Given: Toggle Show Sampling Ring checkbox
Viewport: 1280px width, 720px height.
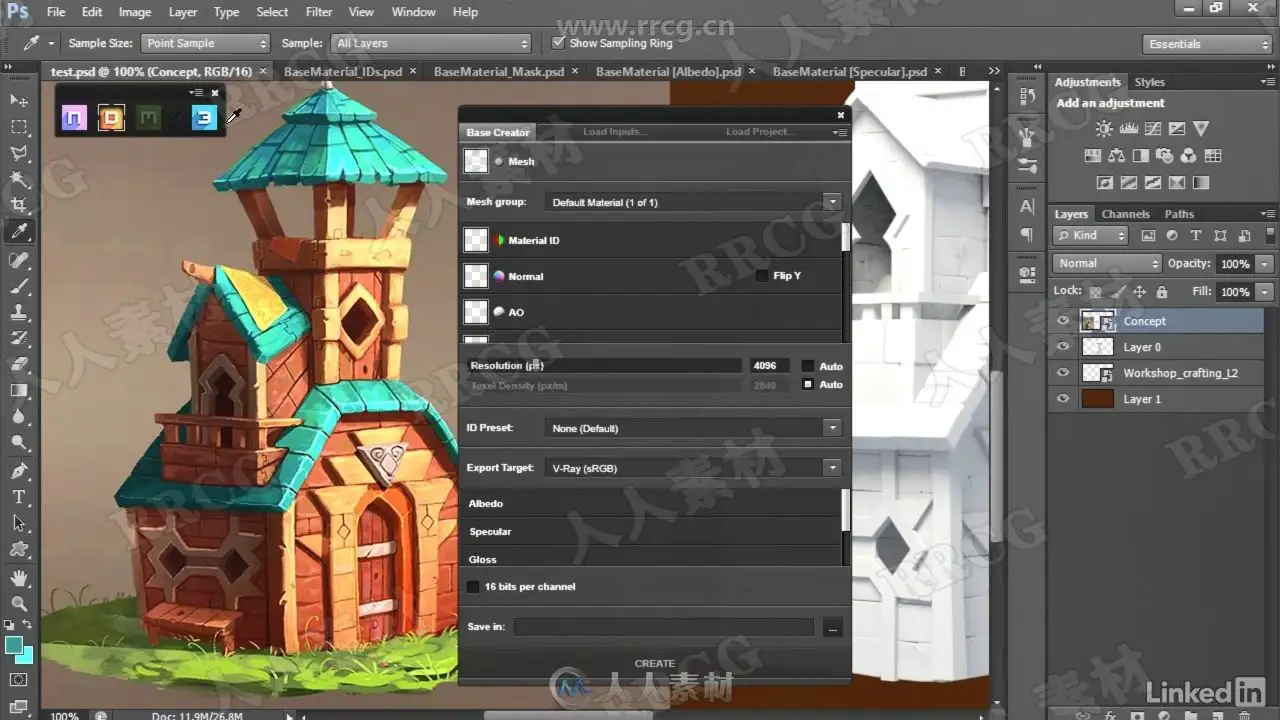Looking at the screenshot, I should coord(558,43).
